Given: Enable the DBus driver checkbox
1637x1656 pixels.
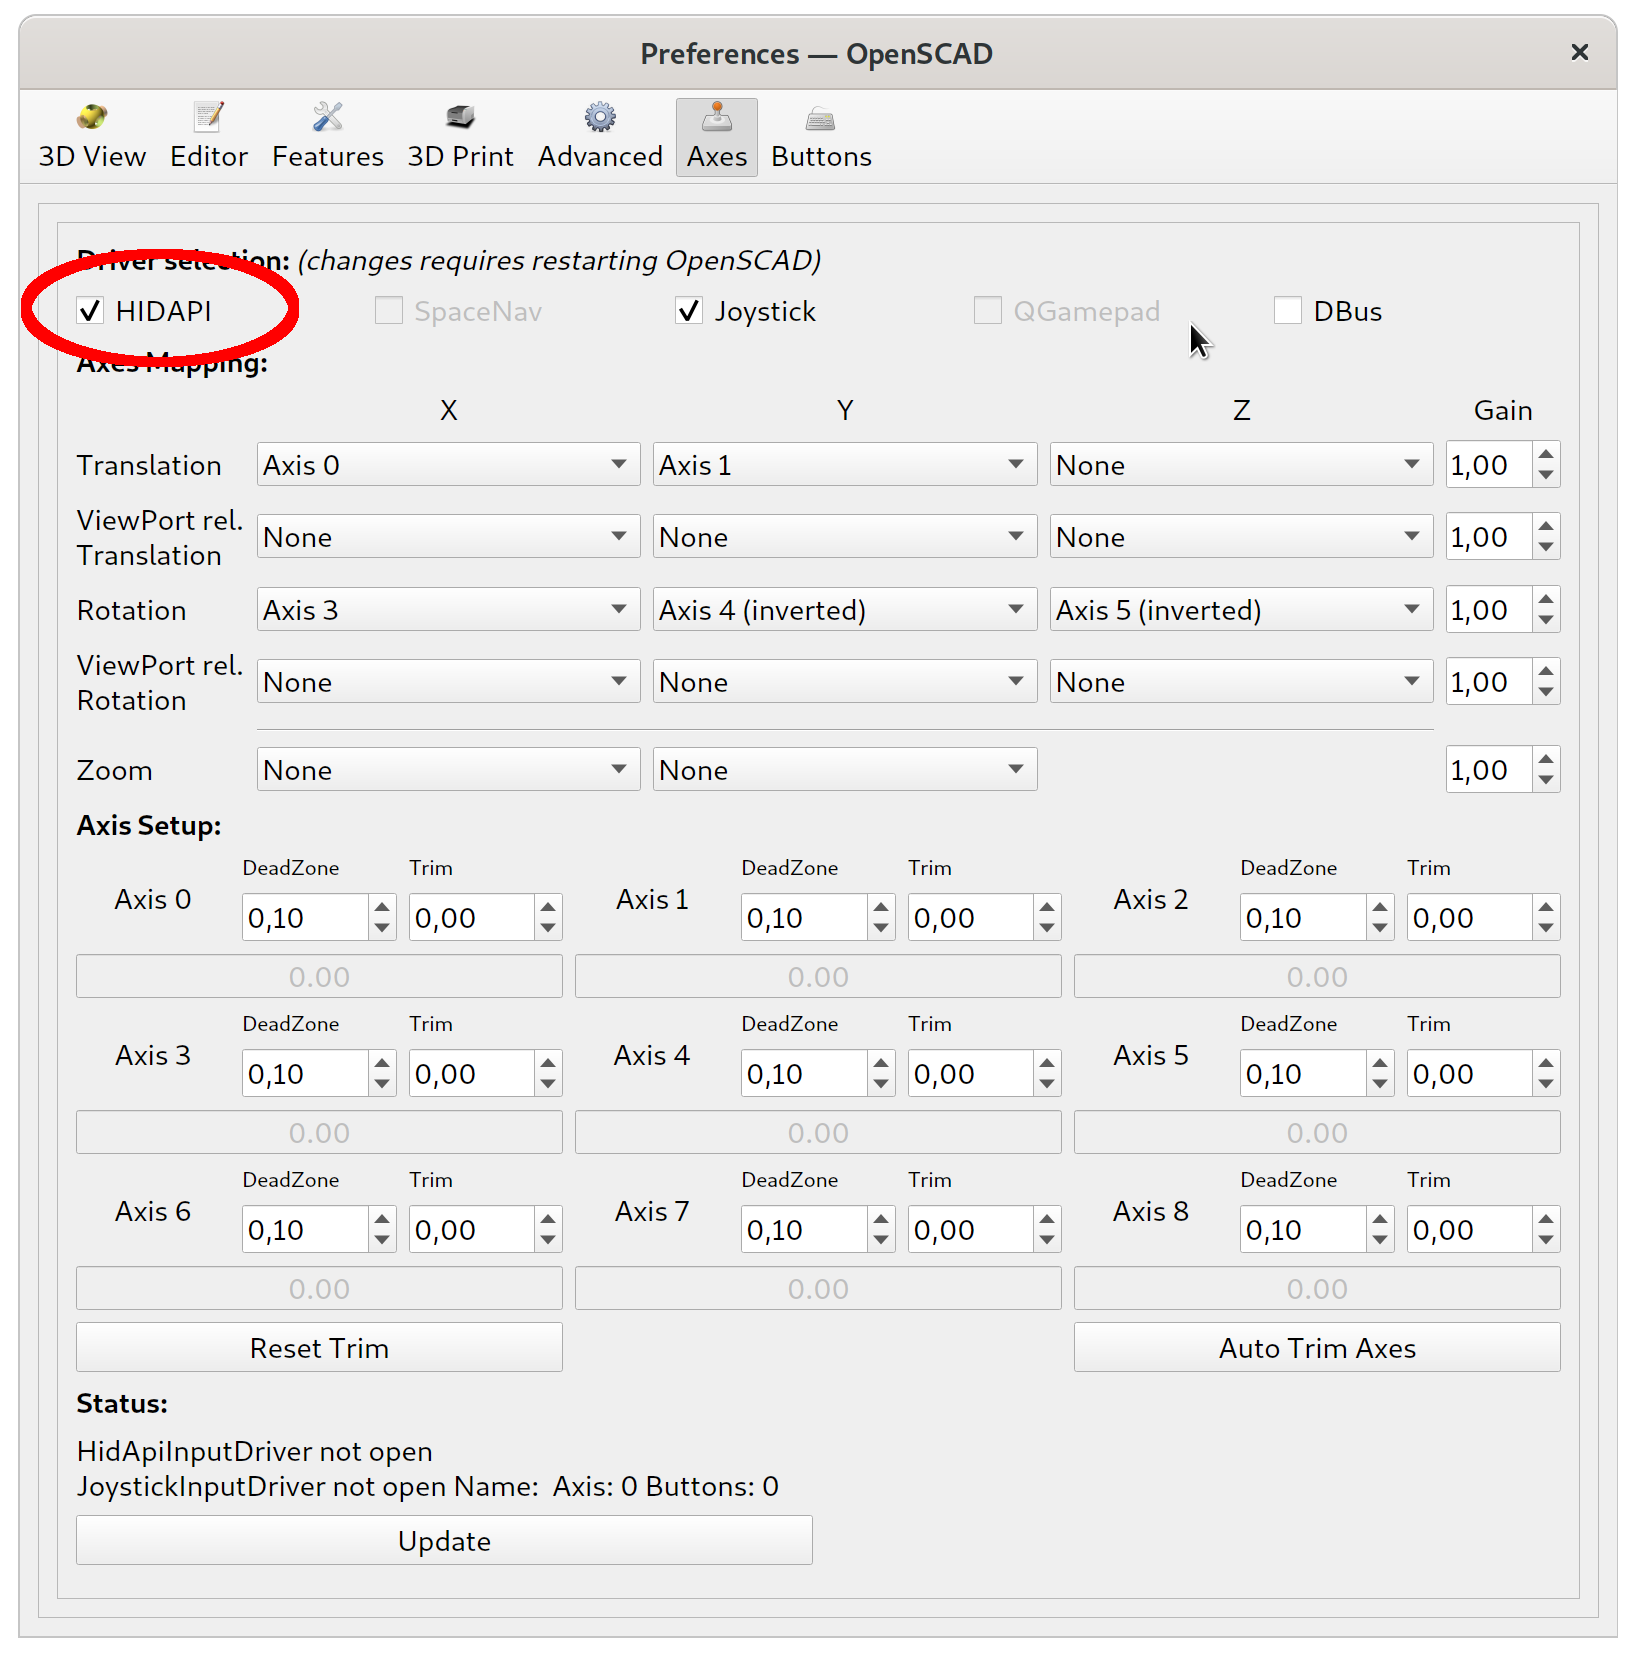Looking at the screenshot, I should click(x=1288, y=311).
